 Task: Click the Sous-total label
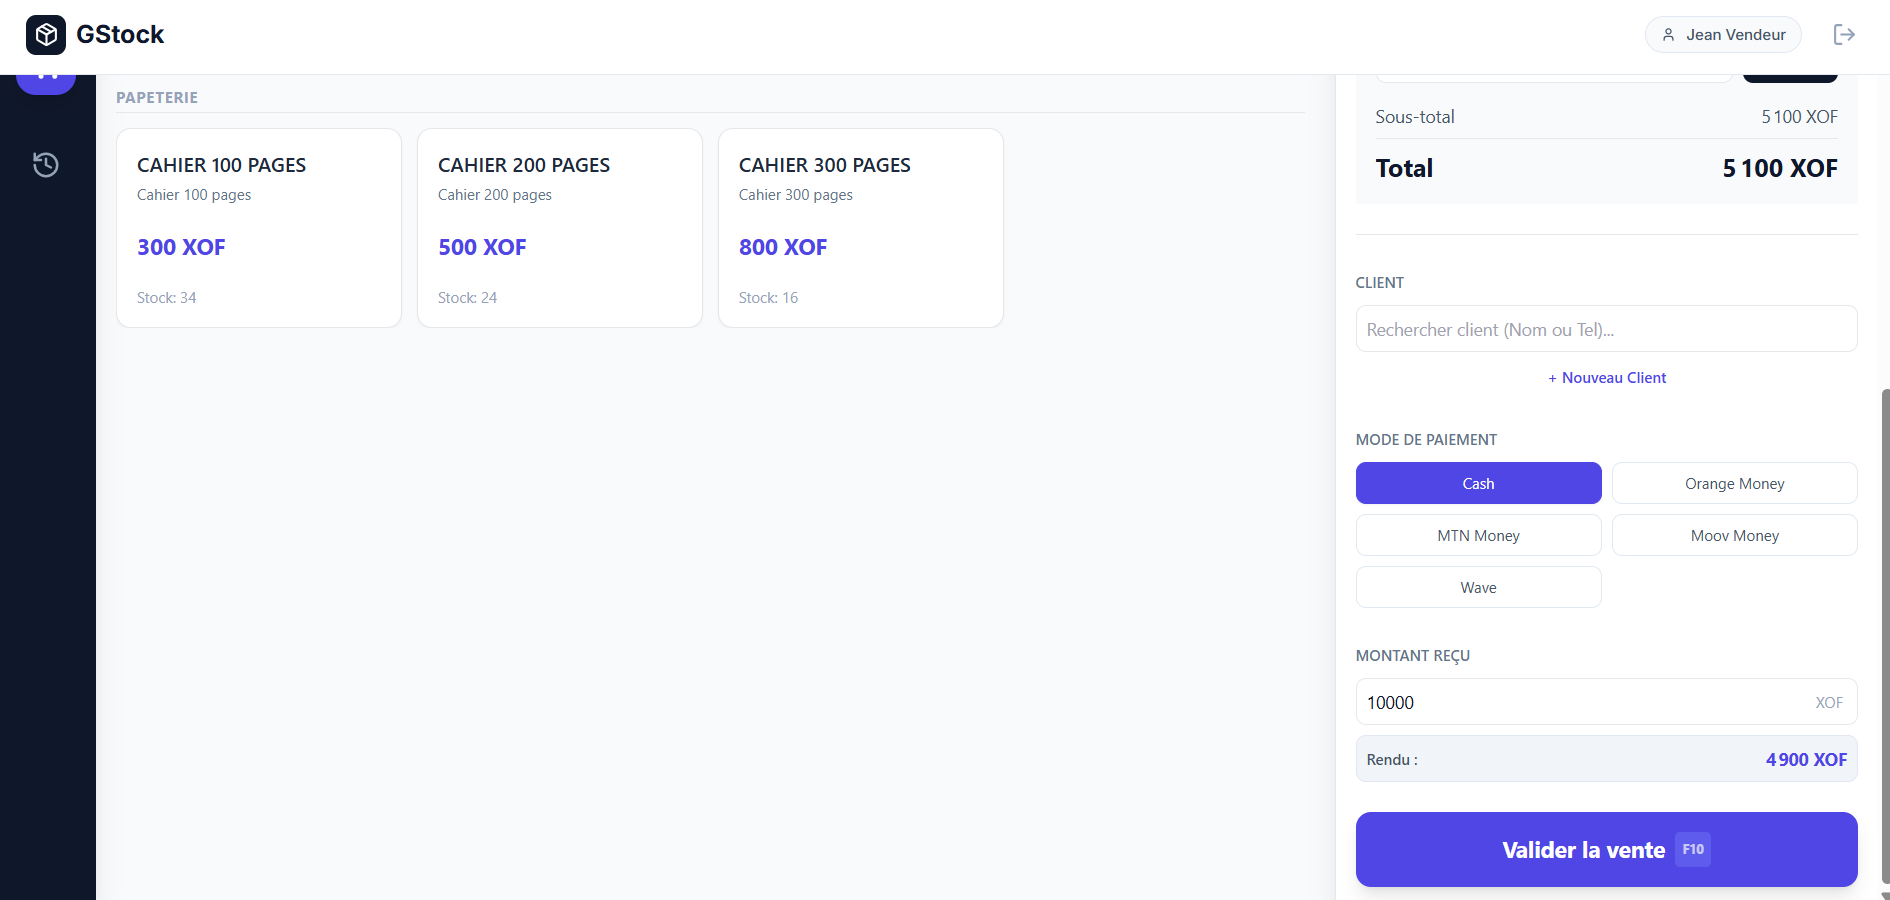[1415, 117]
